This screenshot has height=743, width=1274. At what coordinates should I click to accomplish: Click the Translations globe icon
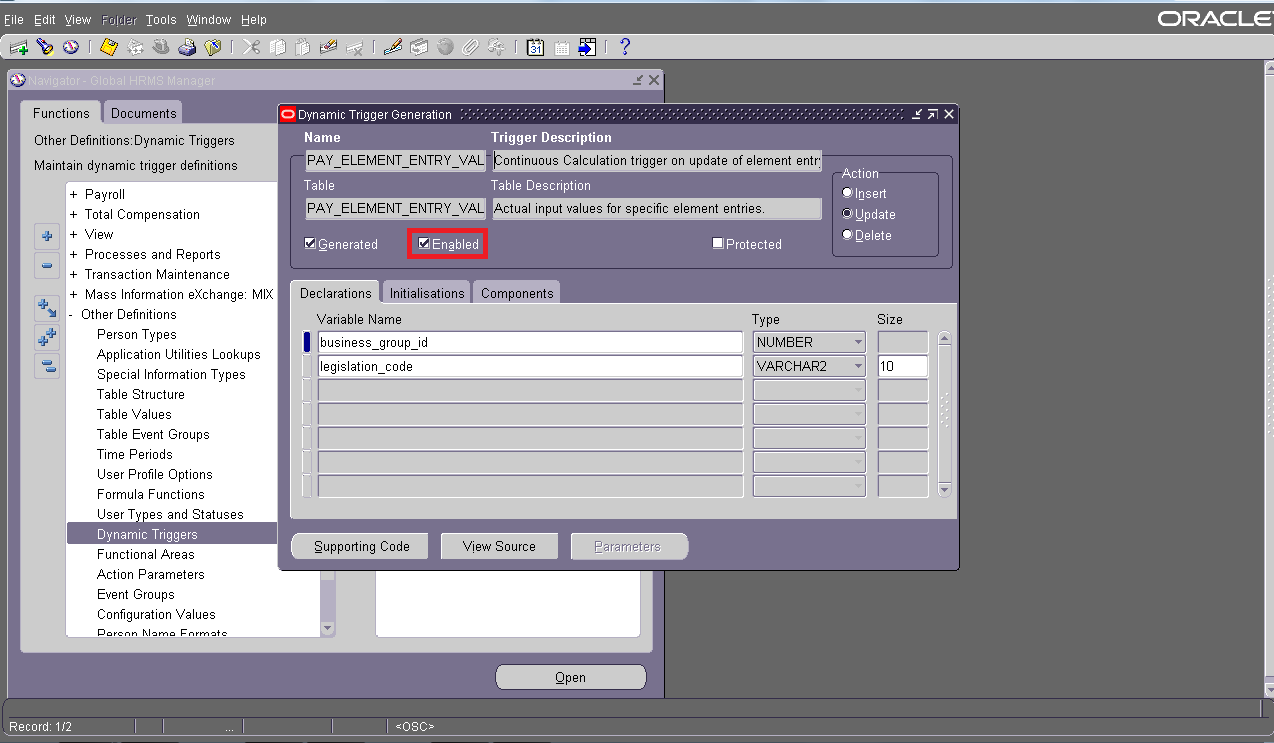[445, 47]
